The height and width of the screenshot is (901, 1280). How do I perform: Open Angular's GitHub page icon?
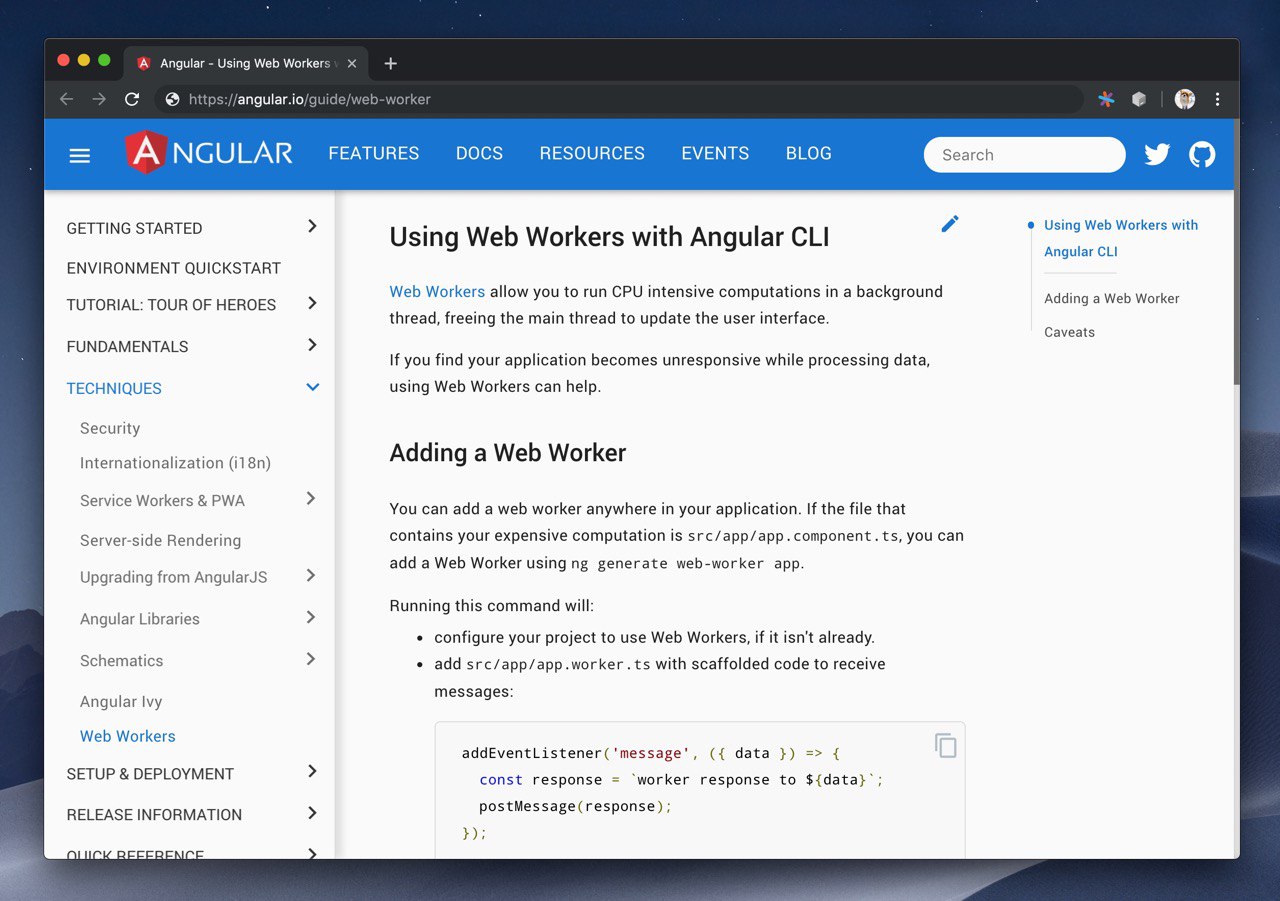(1202, 154)
